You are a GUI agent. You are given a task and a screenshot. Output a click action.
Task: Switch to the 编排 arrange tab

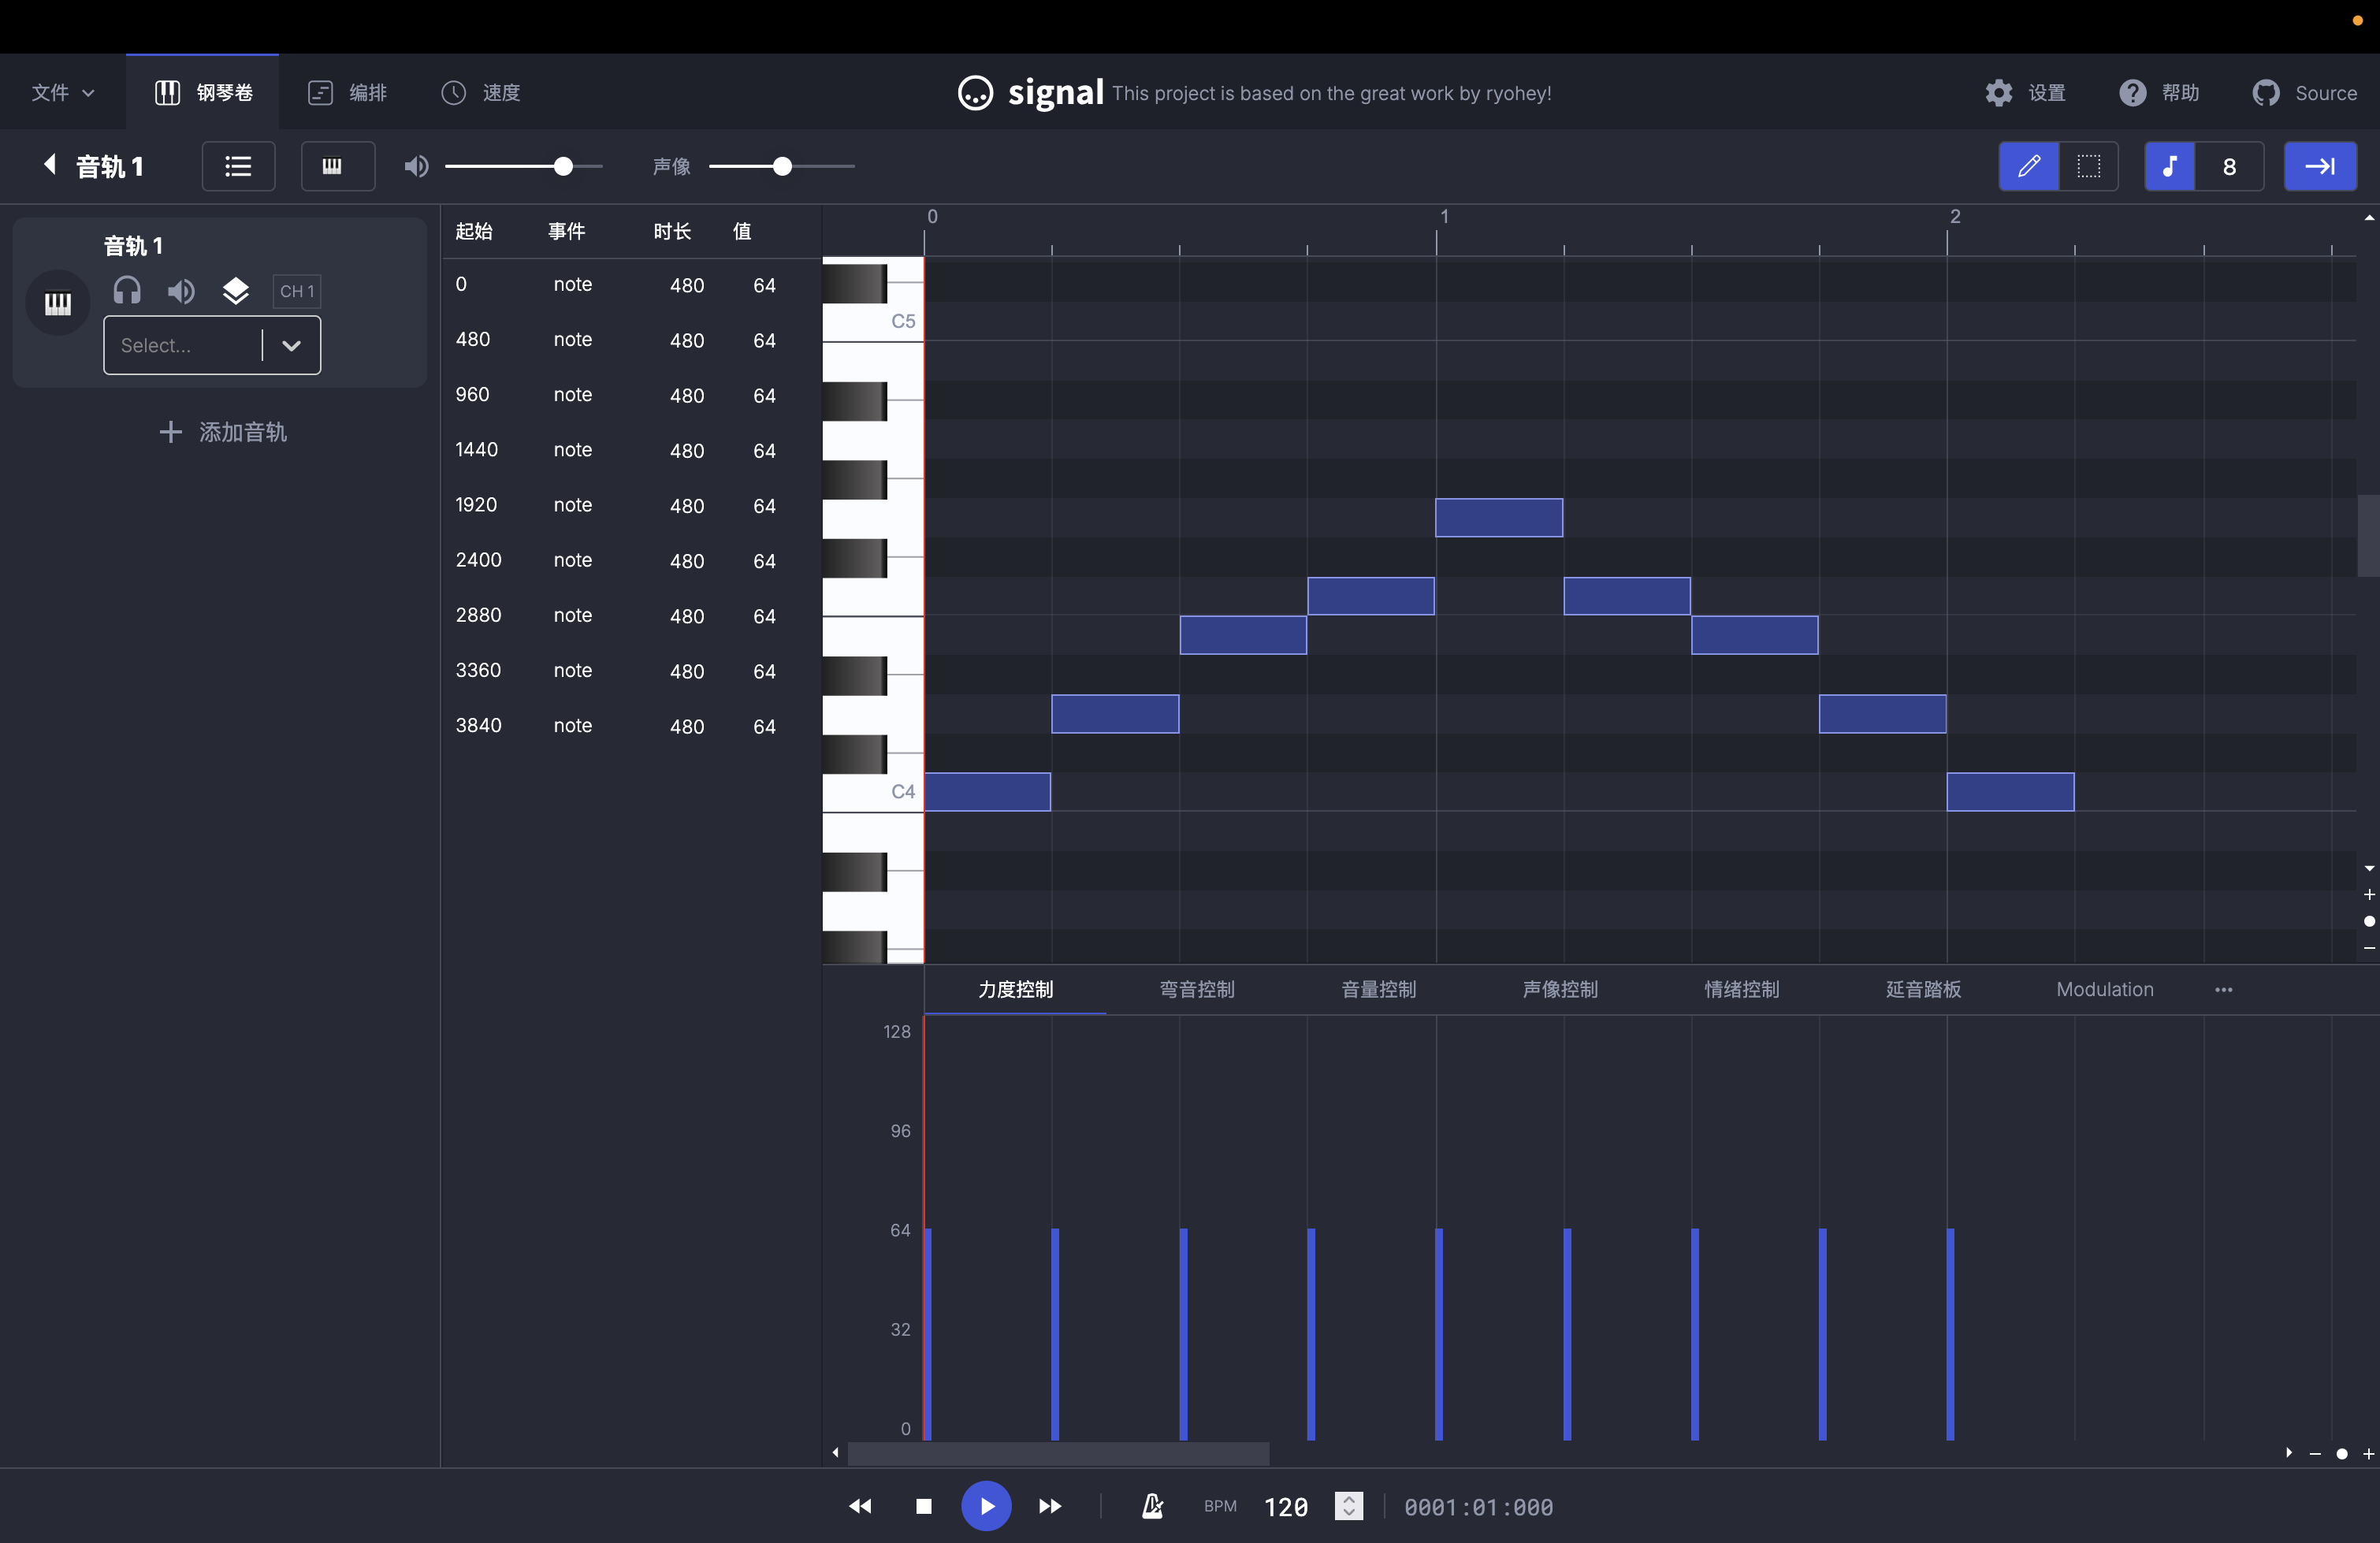(347, 92)
